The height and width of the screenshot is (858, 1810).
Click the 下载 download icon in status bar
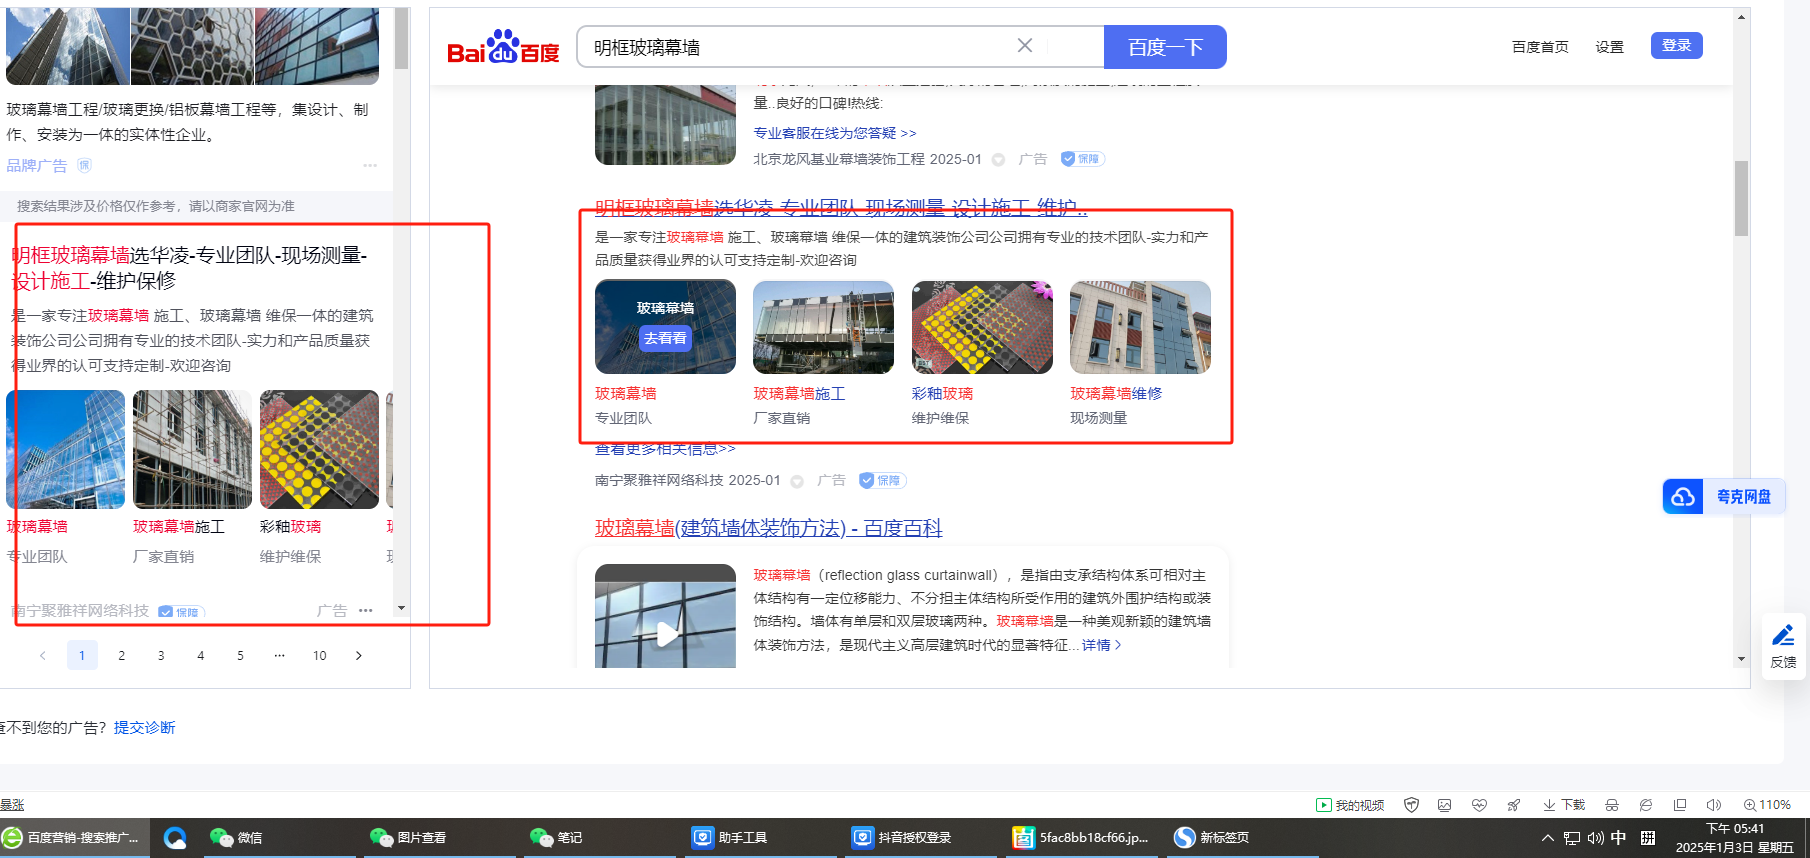1564,805
